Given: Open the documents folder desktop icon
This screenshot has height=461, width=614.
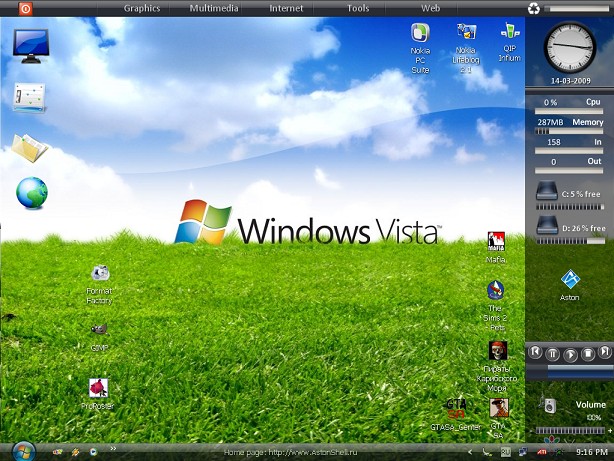Looking at the screenshot, I should (30, 147).
